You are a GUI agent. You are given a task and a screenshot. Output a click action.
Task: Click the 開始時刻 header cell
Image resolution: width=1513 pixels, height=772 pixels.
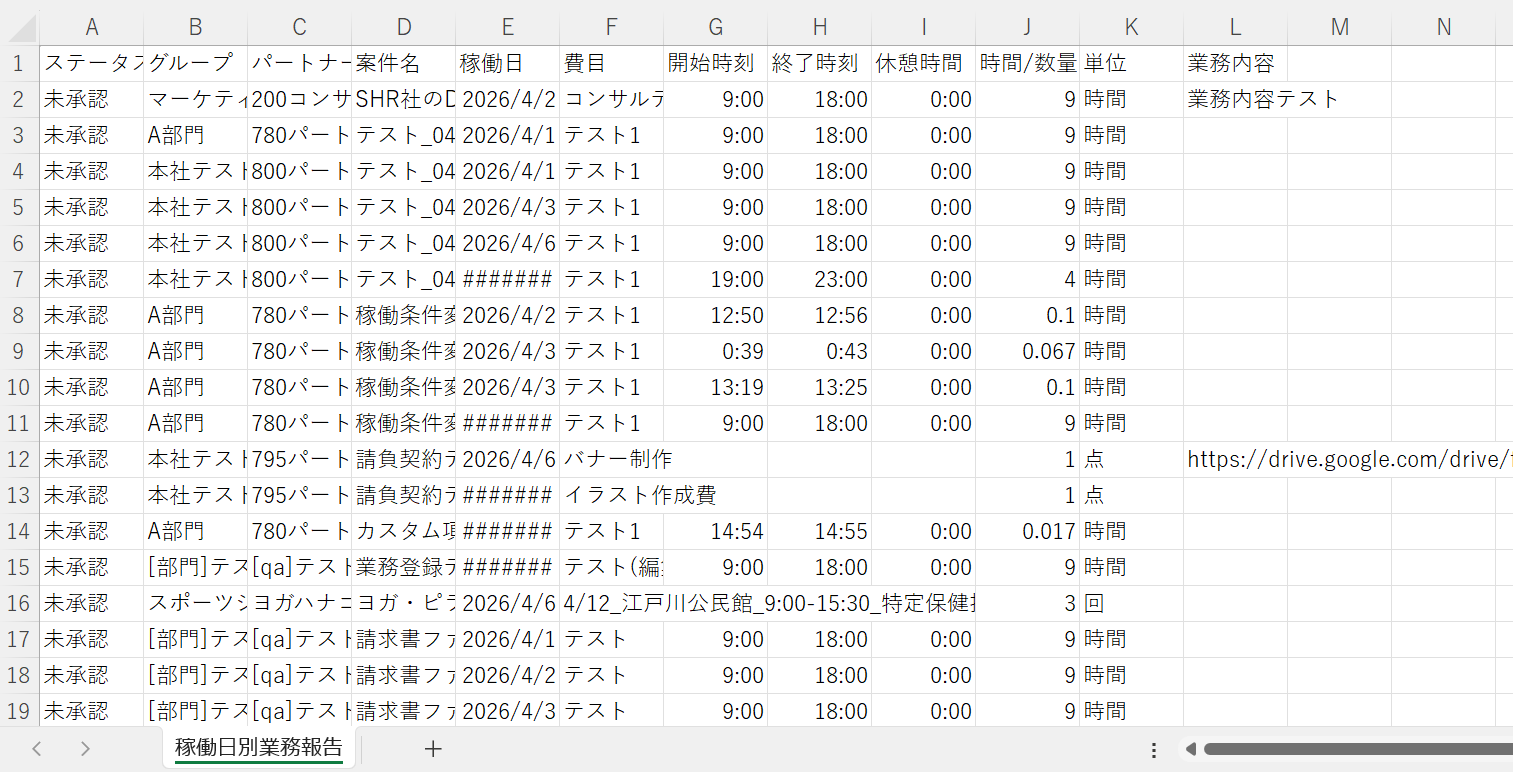[x=716, y=64]
